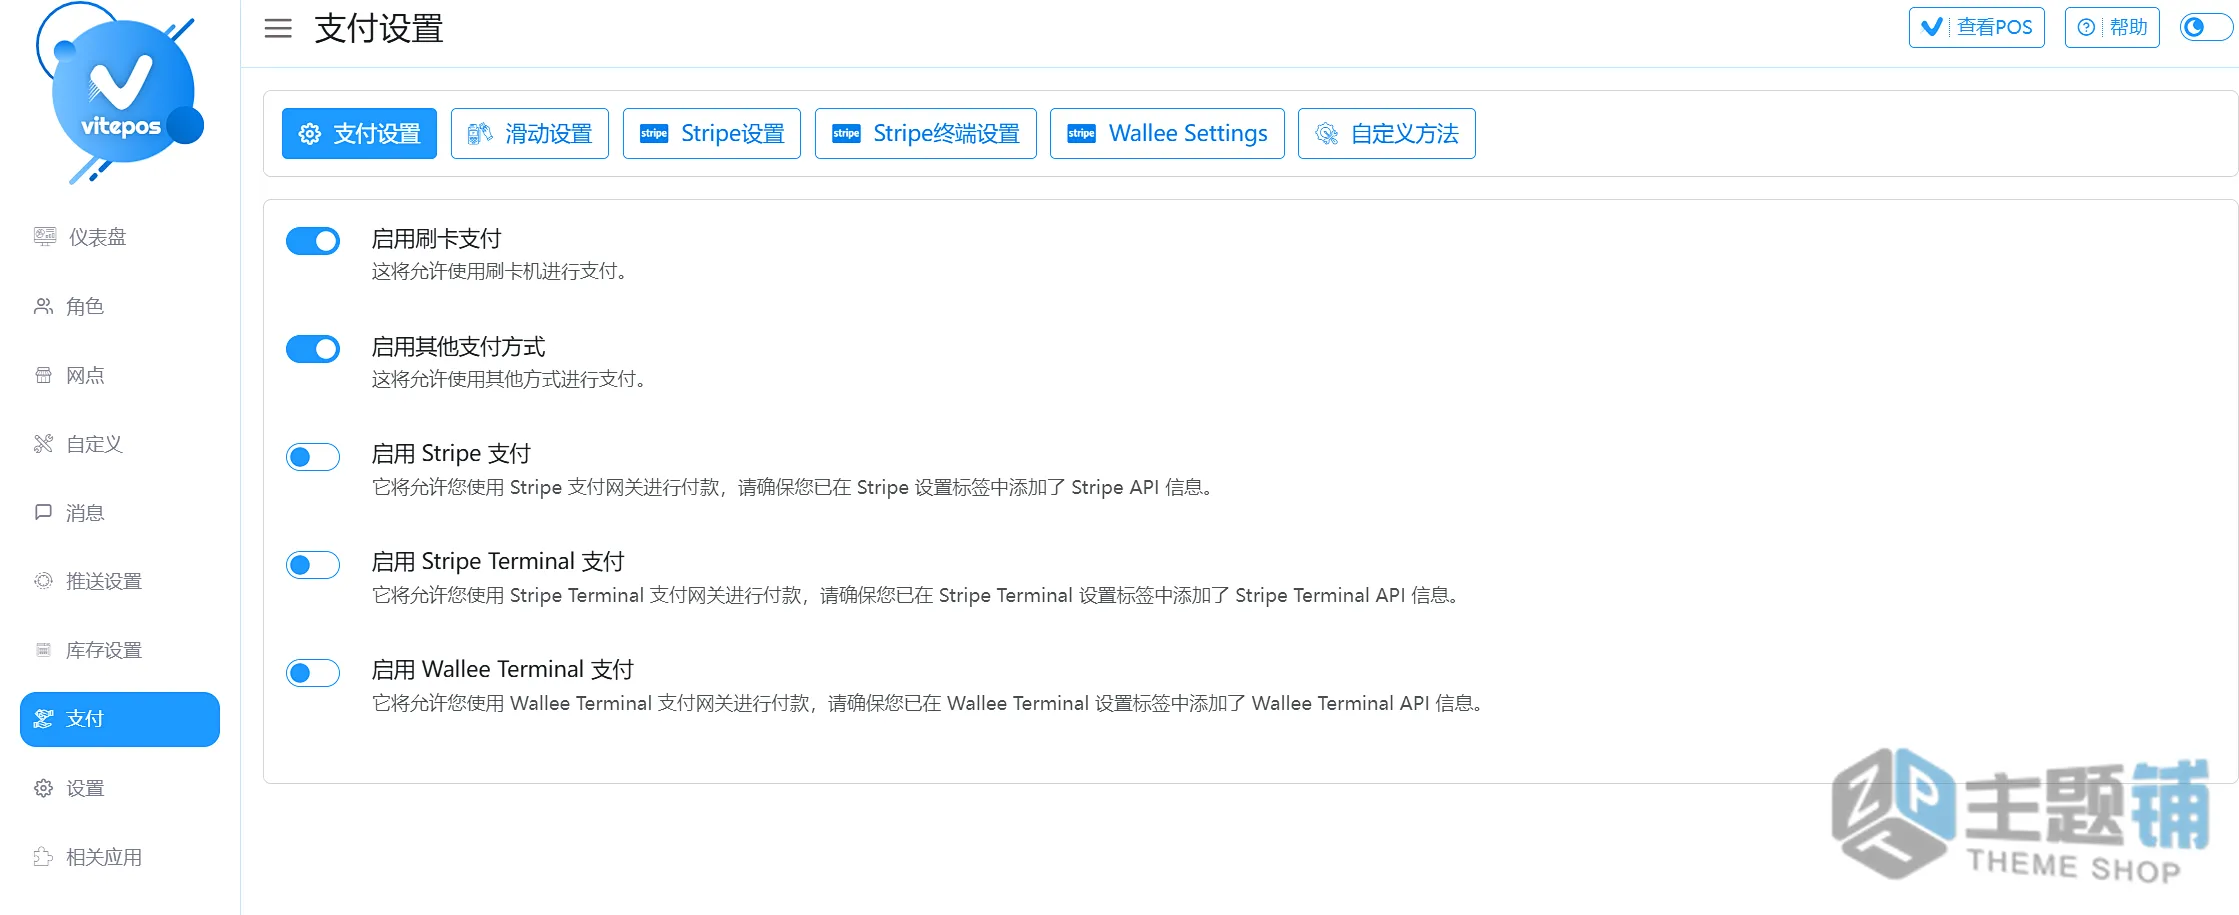This screenshot has height=915, width=2239.
Task: Switch to the Stripe终端设置 tab
Action: click(x=926, y=133)
